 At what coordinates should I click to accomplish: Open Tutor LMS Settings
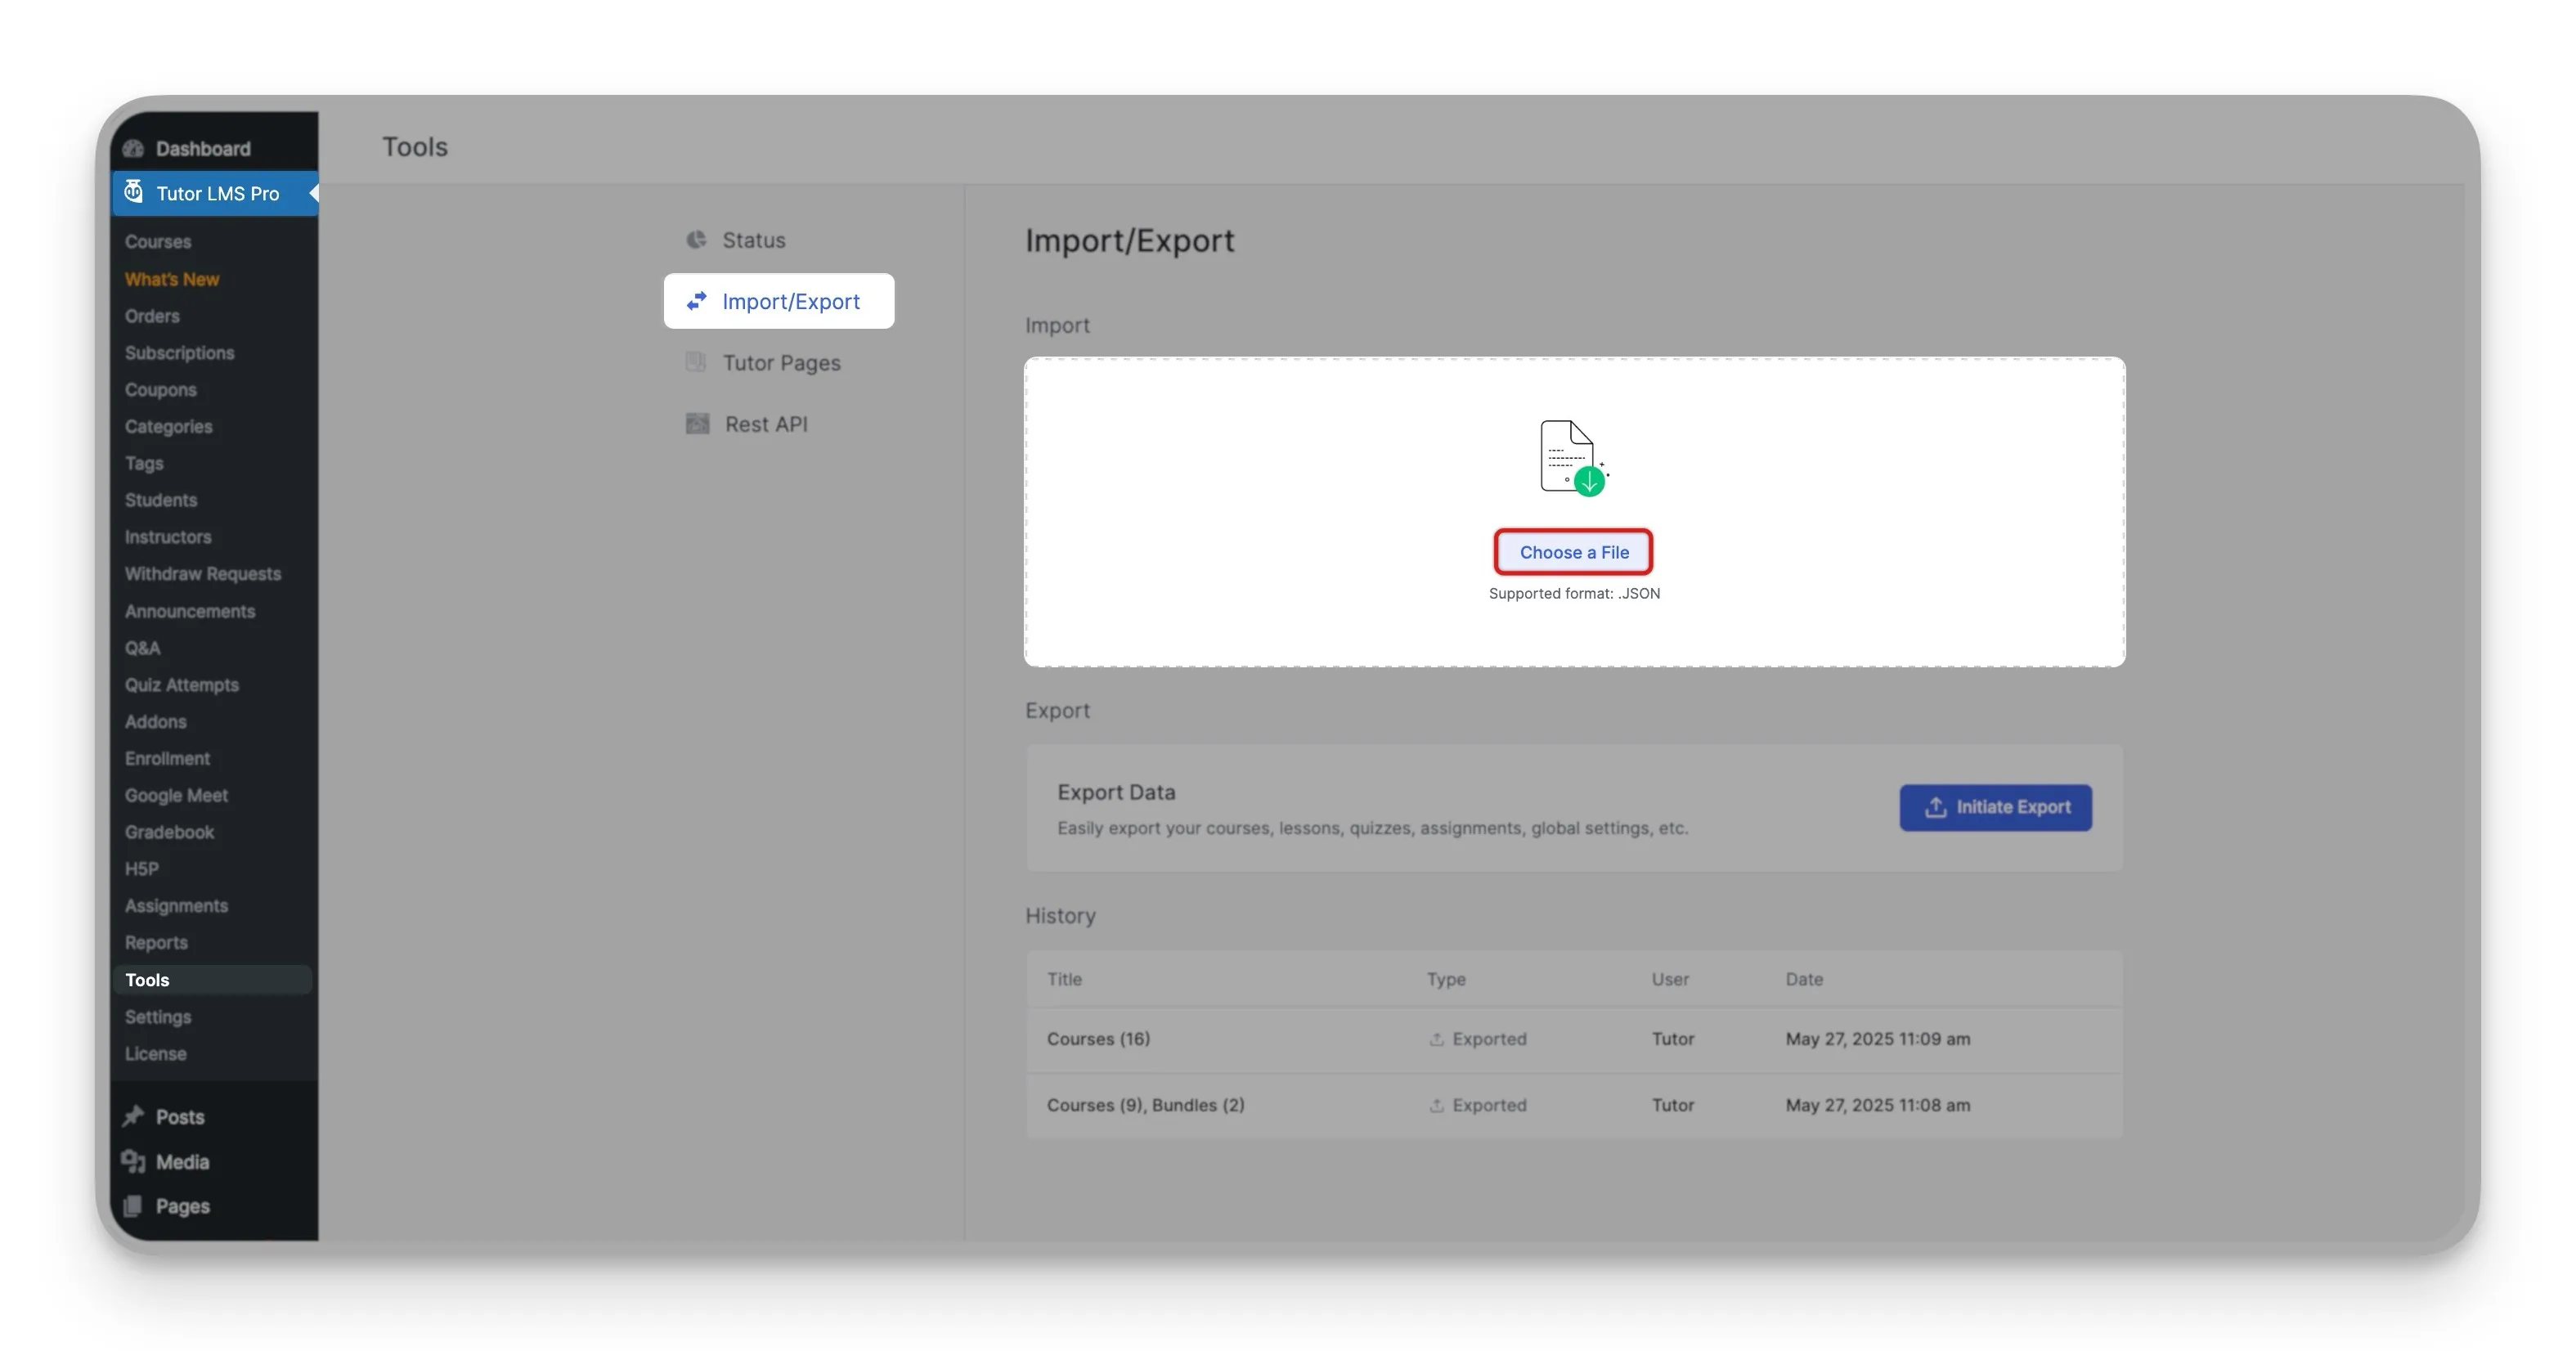pos(158,1017)
